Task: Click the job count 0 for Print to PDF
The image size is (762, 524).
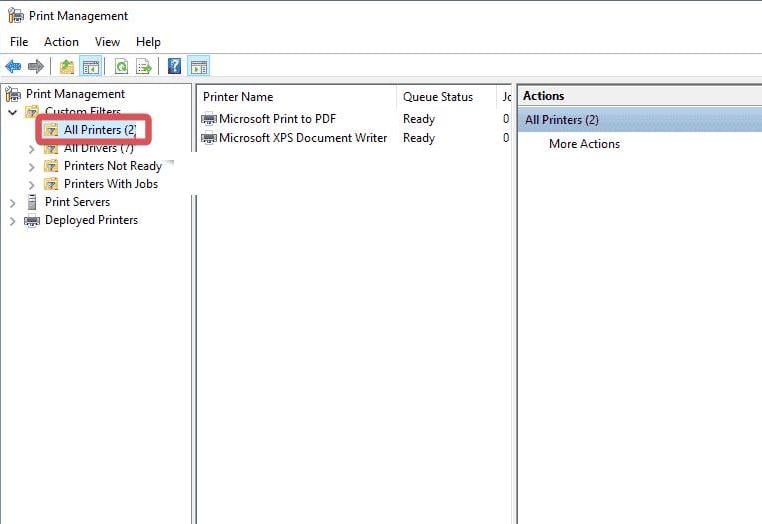Action: pyautogui.click(x=506, y=119)
